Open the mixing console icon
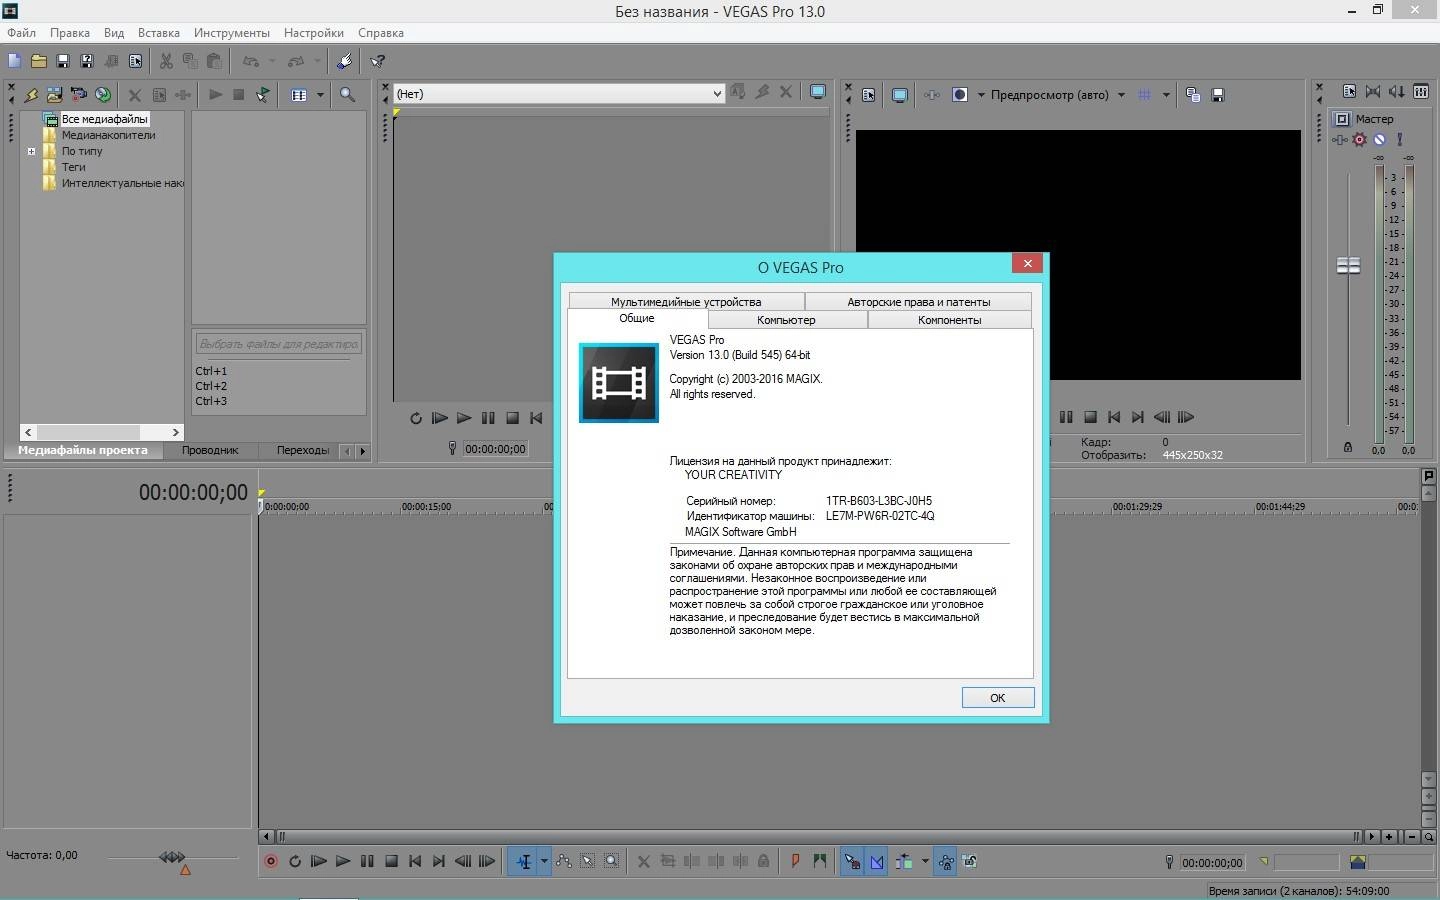Viewport: 1440px width, 900px height. 1421,92
